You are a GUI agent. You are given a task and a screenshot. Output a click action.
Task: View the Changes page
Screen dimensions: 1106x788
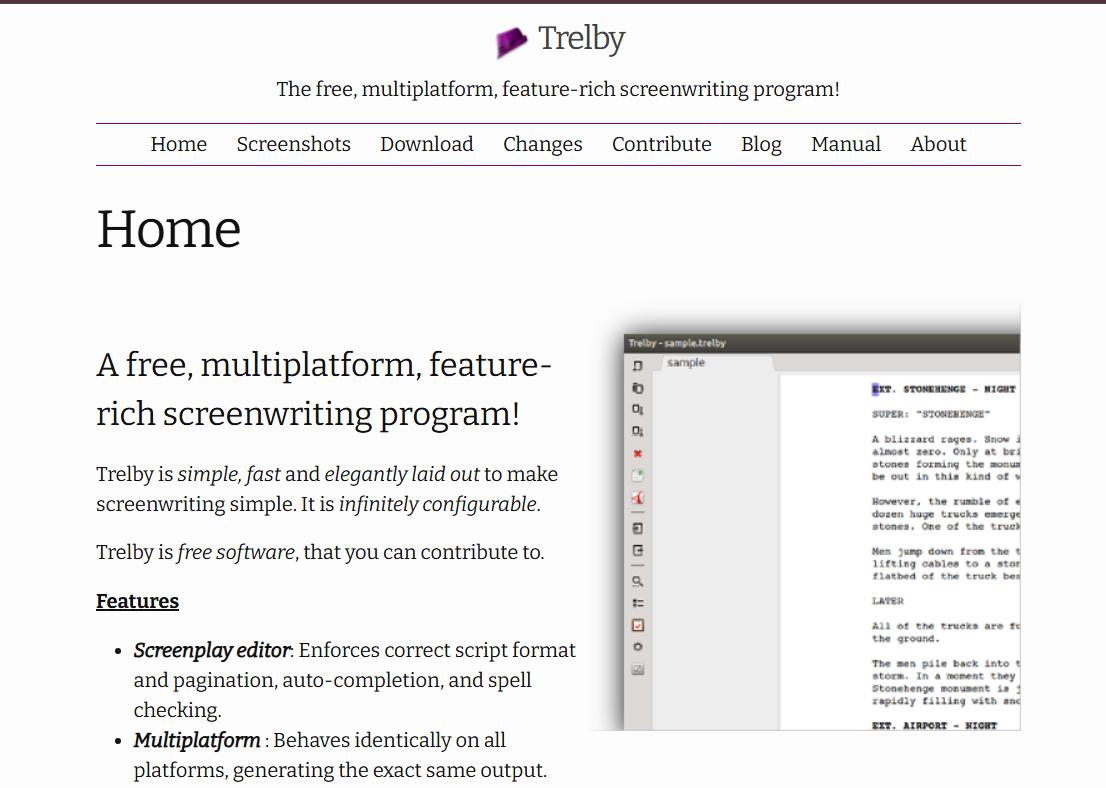(542, 145)
